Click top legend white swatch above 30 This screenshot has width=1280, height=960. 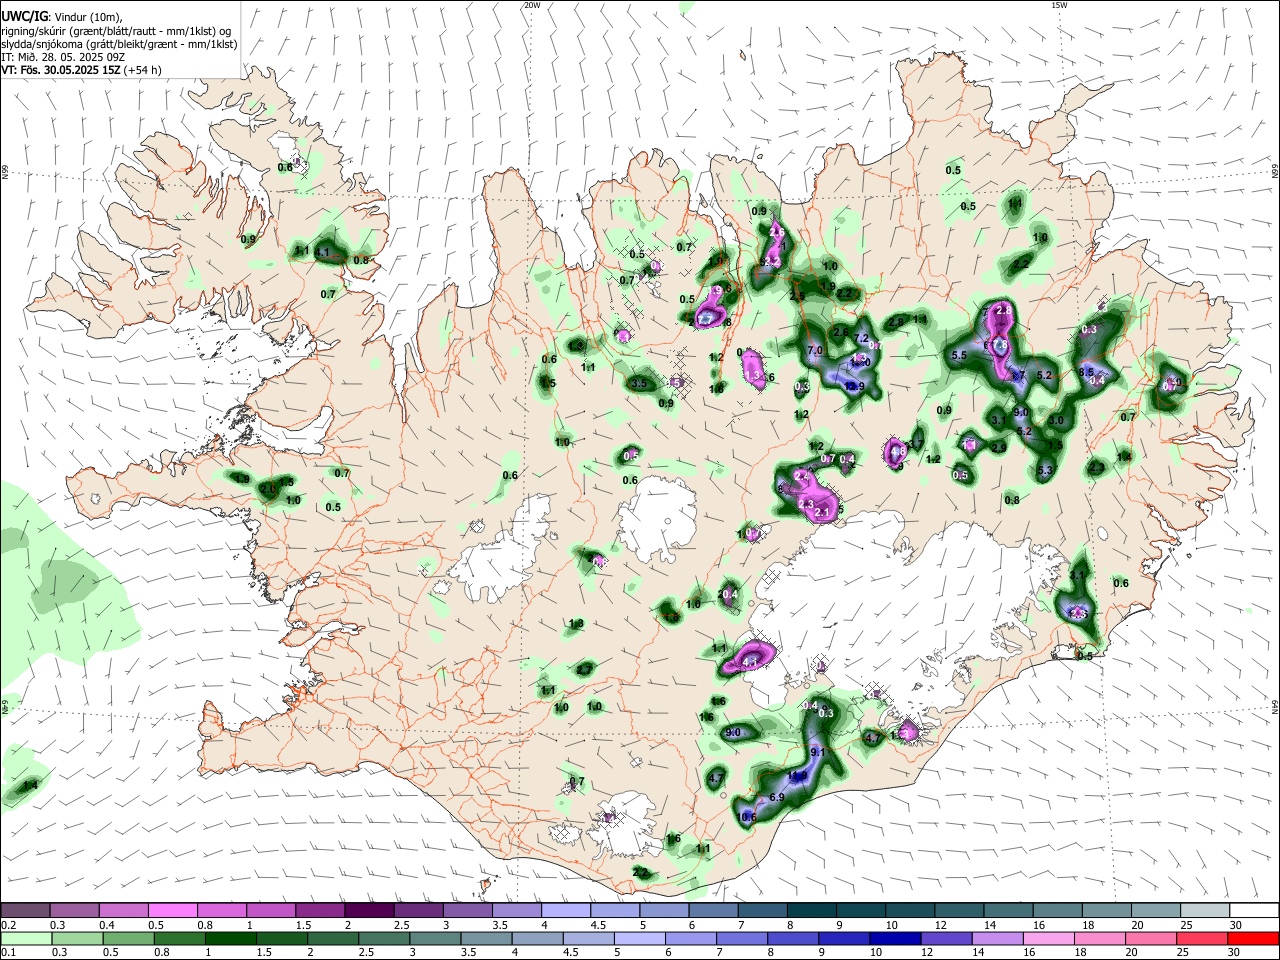pyautogui.click(x=1255, y=910)
